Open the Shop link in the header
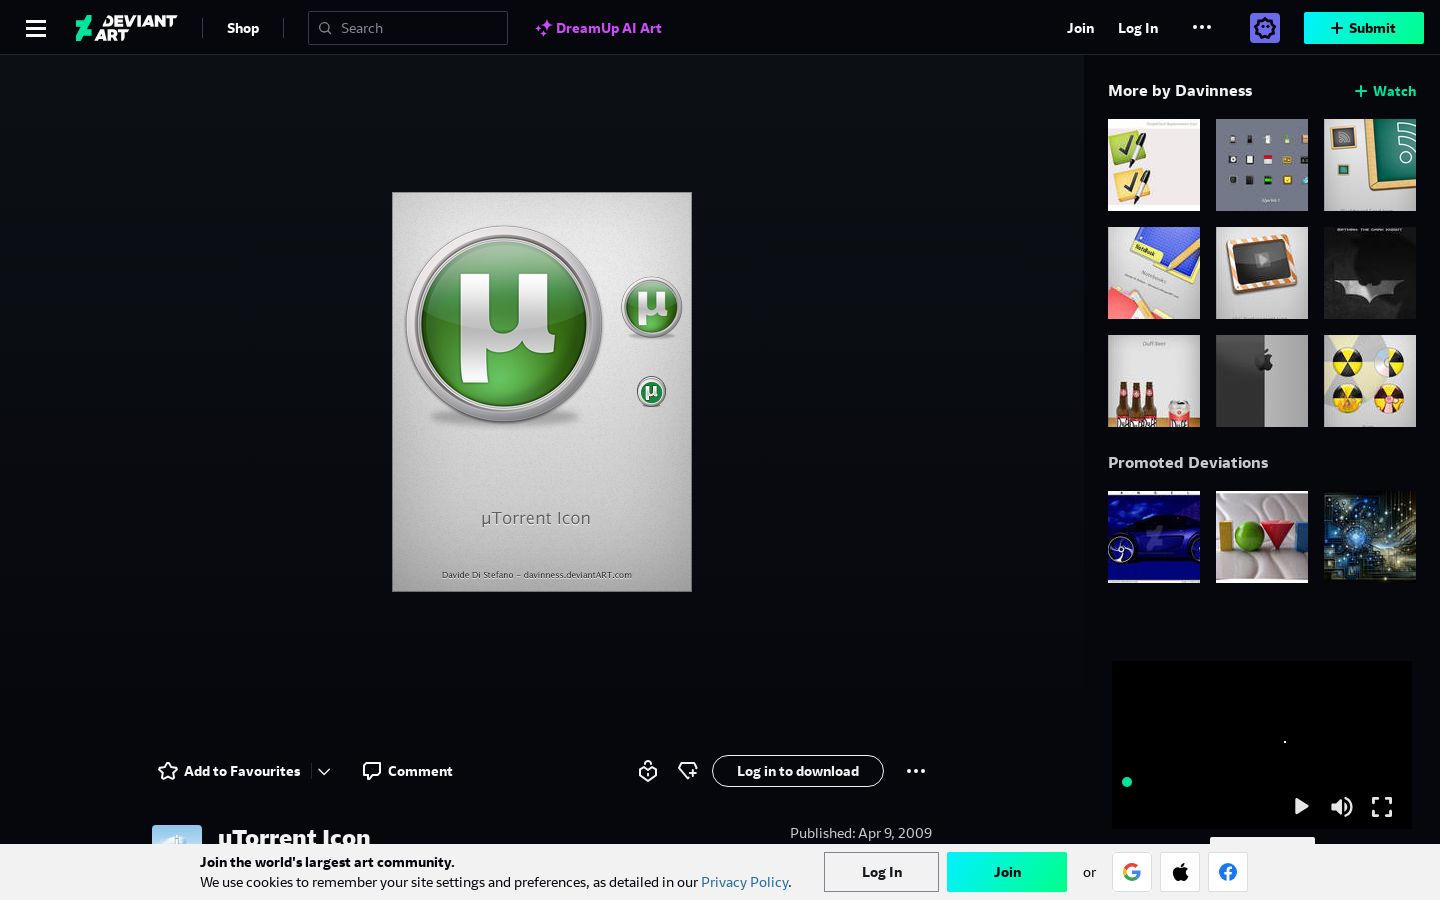Viewport: 1440px width, 900px height. (243, 28)
